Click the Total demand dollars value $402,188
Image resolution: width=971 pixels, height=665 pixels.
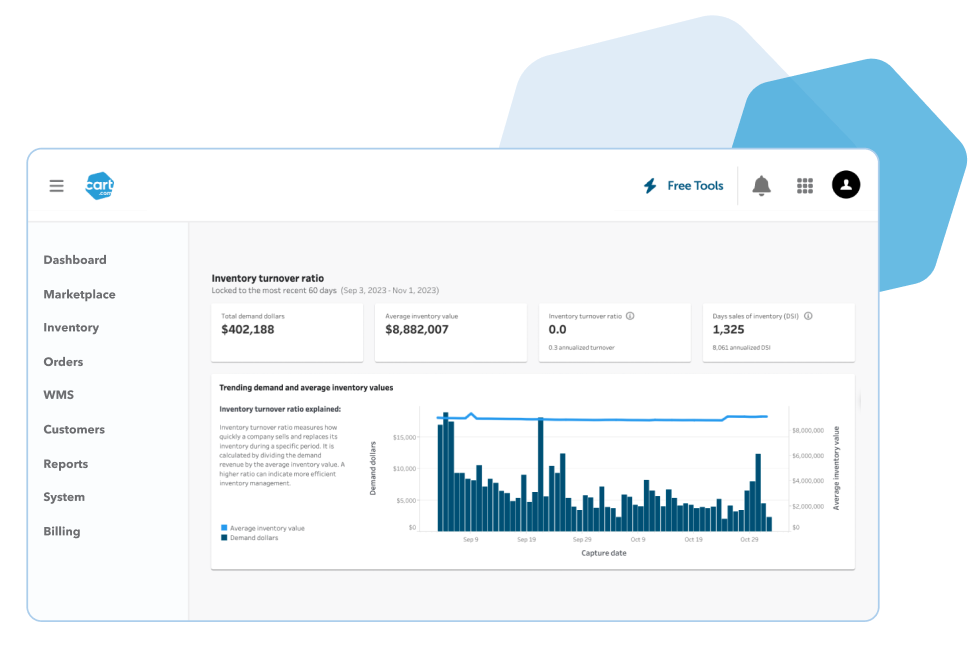click(x=248, y=329)
